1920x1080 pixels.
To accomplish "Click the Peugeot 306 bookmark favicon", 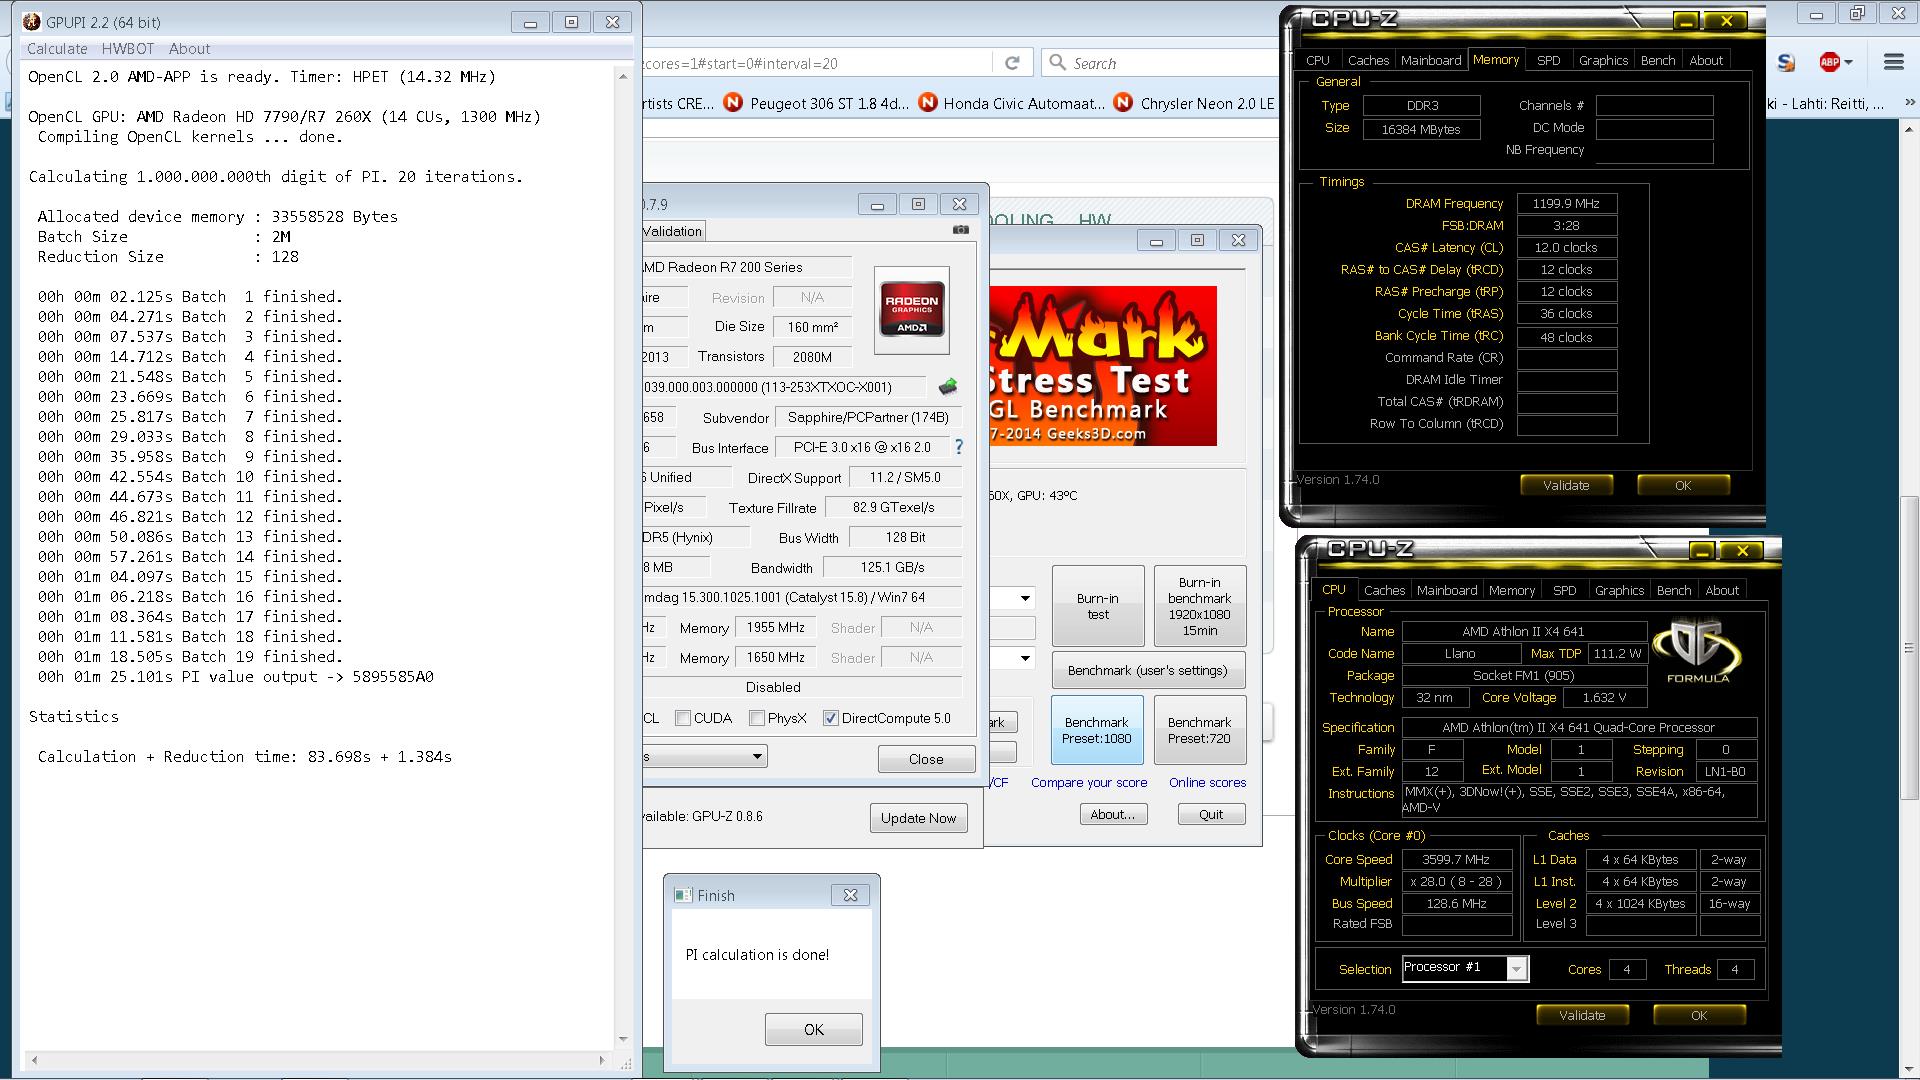I will [x=733, y=103].
